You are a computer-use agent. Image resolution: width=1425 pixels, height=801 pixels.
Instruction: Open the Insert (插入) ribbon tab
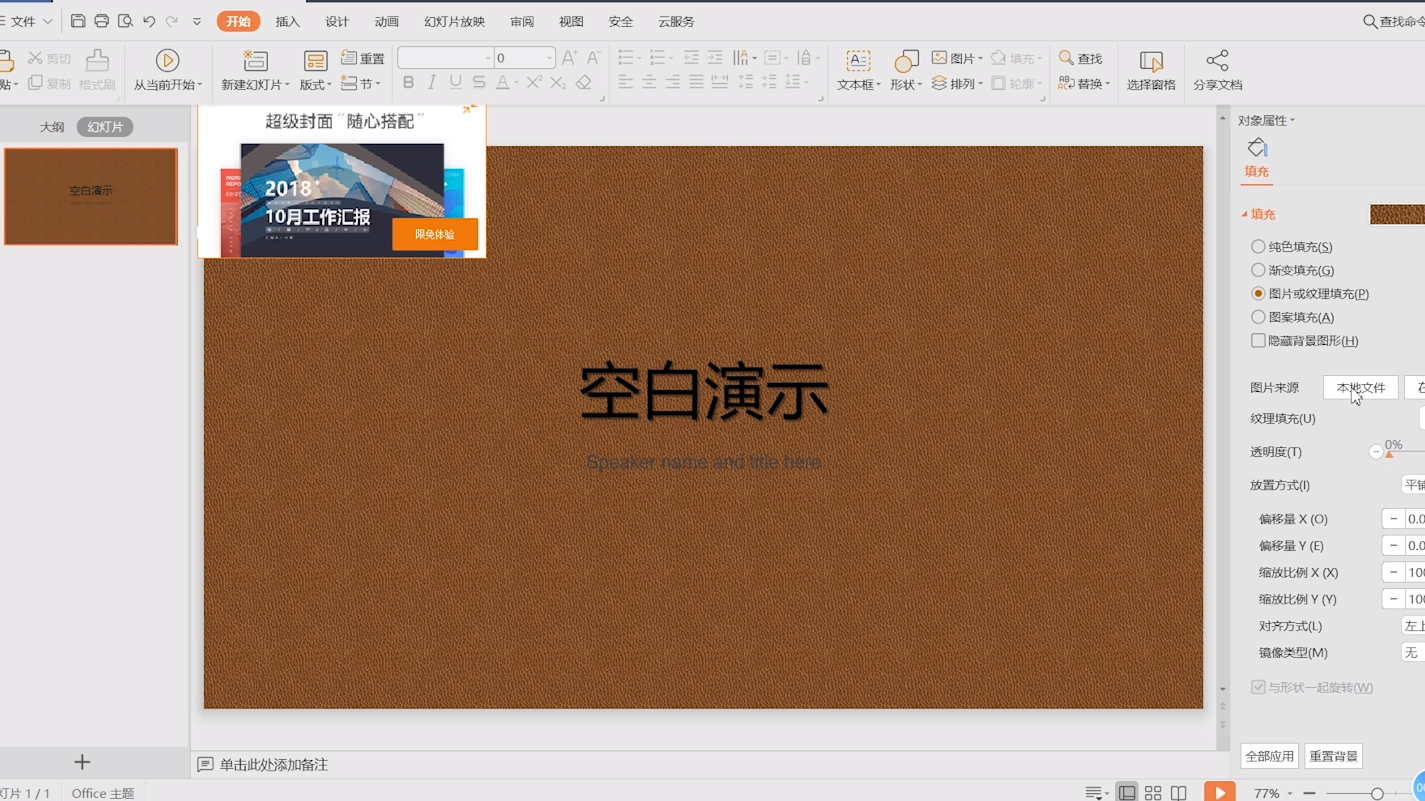coord(288,21)
